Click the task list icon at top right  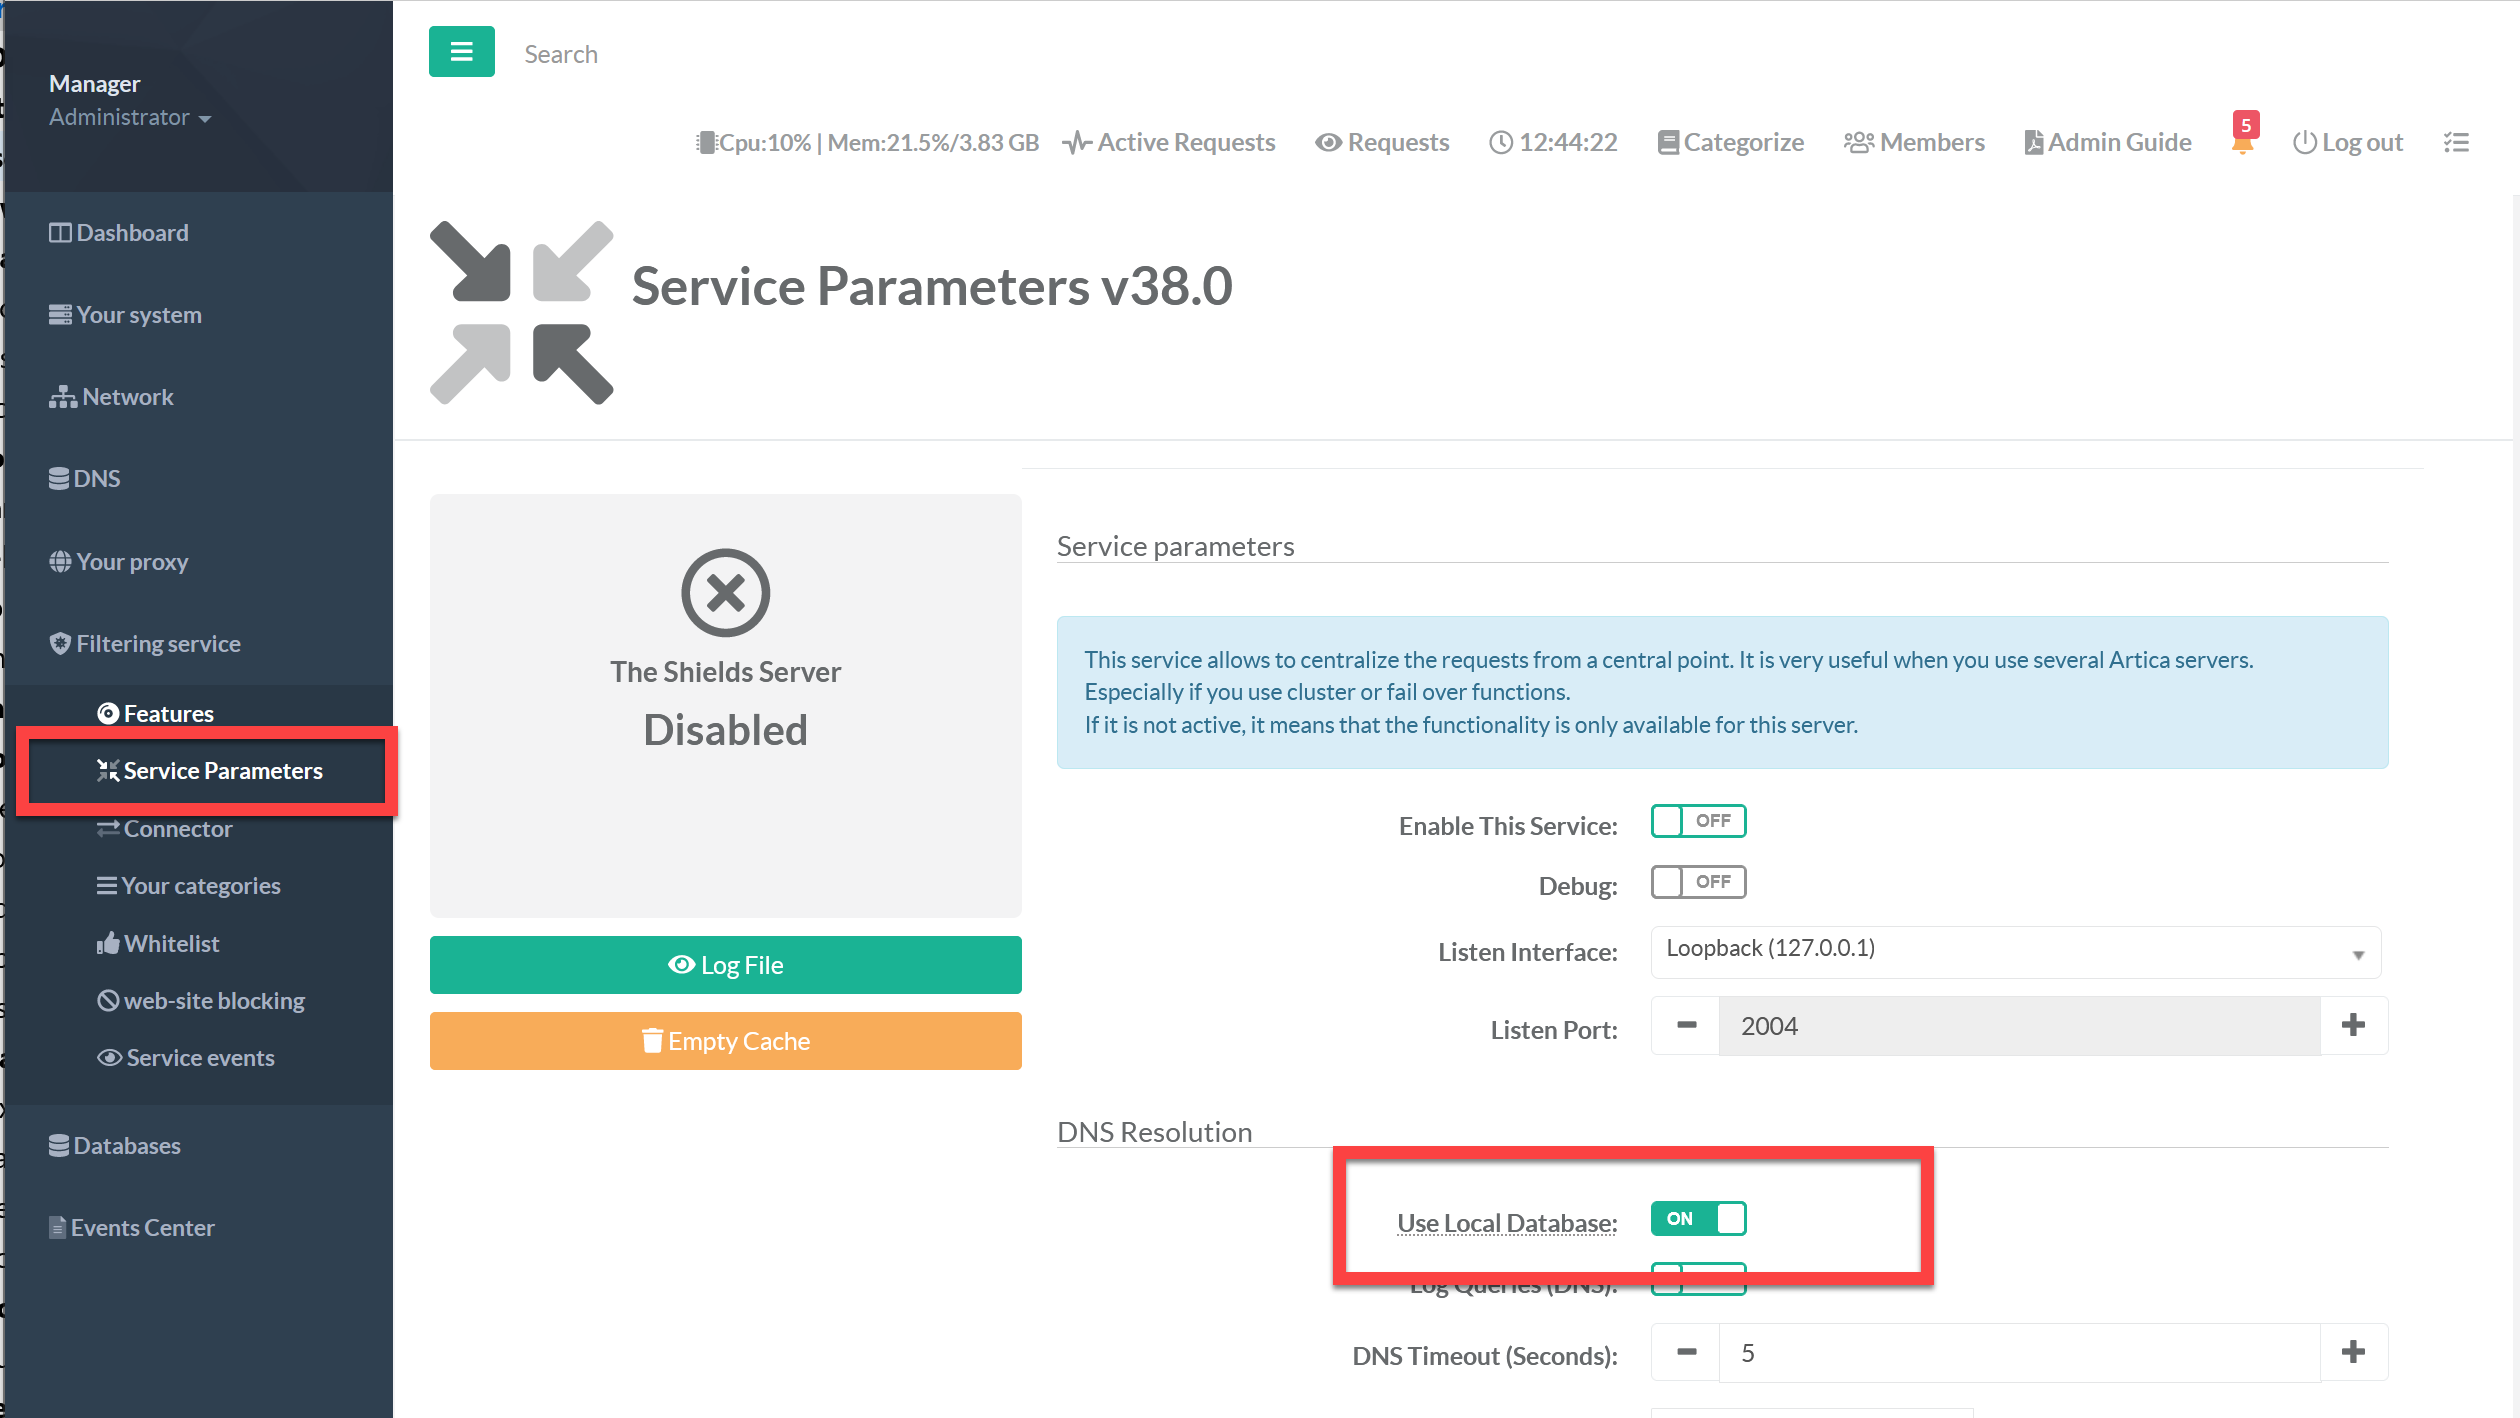click(2456, 143)
